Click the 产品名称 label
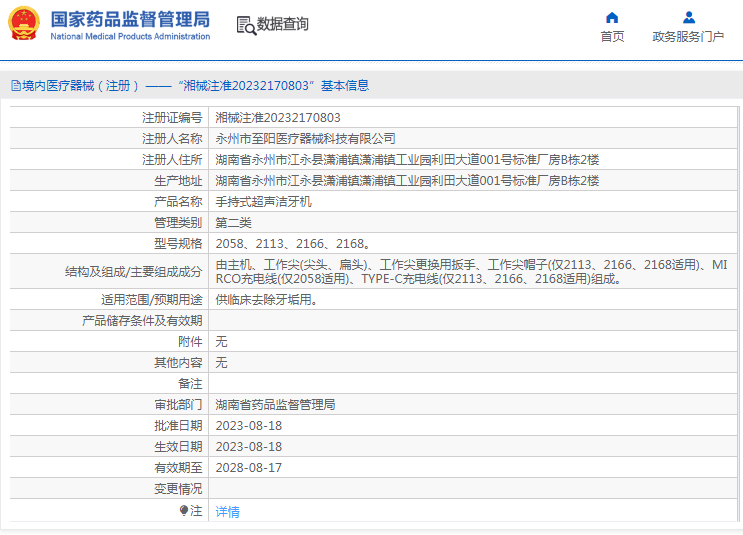Image resolution: width=743 pixels, height=535 pixels. click(x=178, y=201)
